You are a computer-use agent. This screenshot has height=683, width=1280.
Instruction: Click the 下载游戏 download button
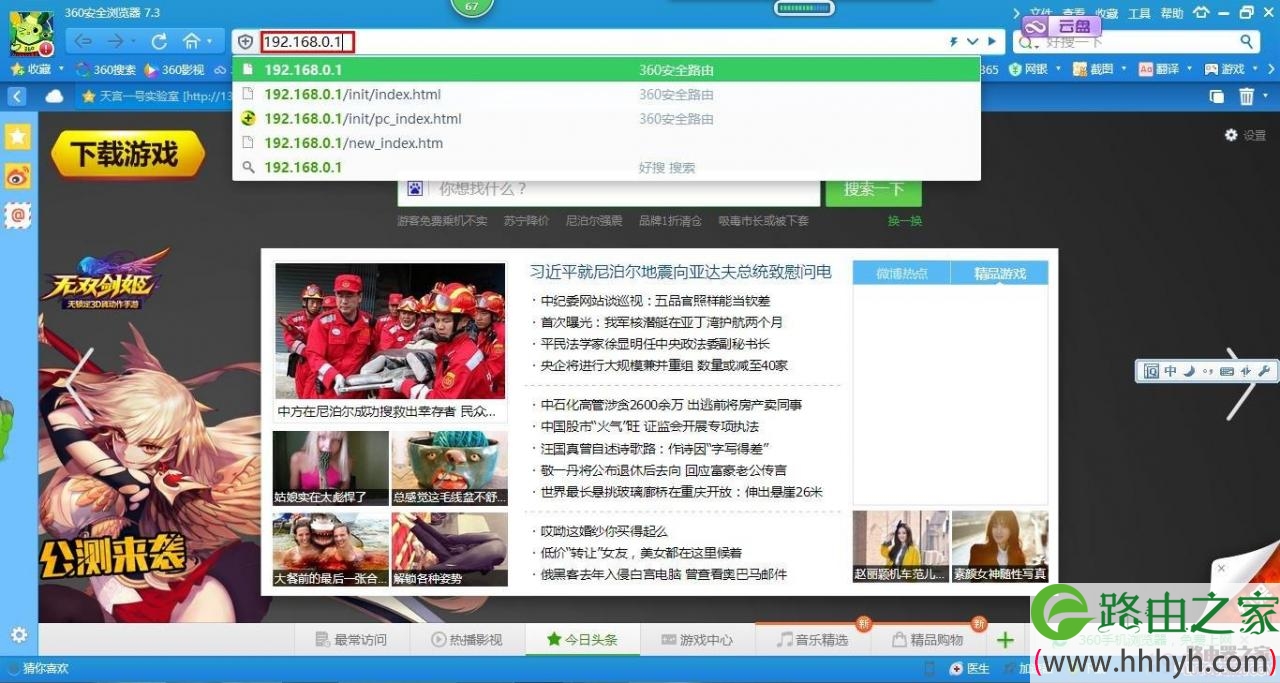pyautogui.click(x=128, y=154)
